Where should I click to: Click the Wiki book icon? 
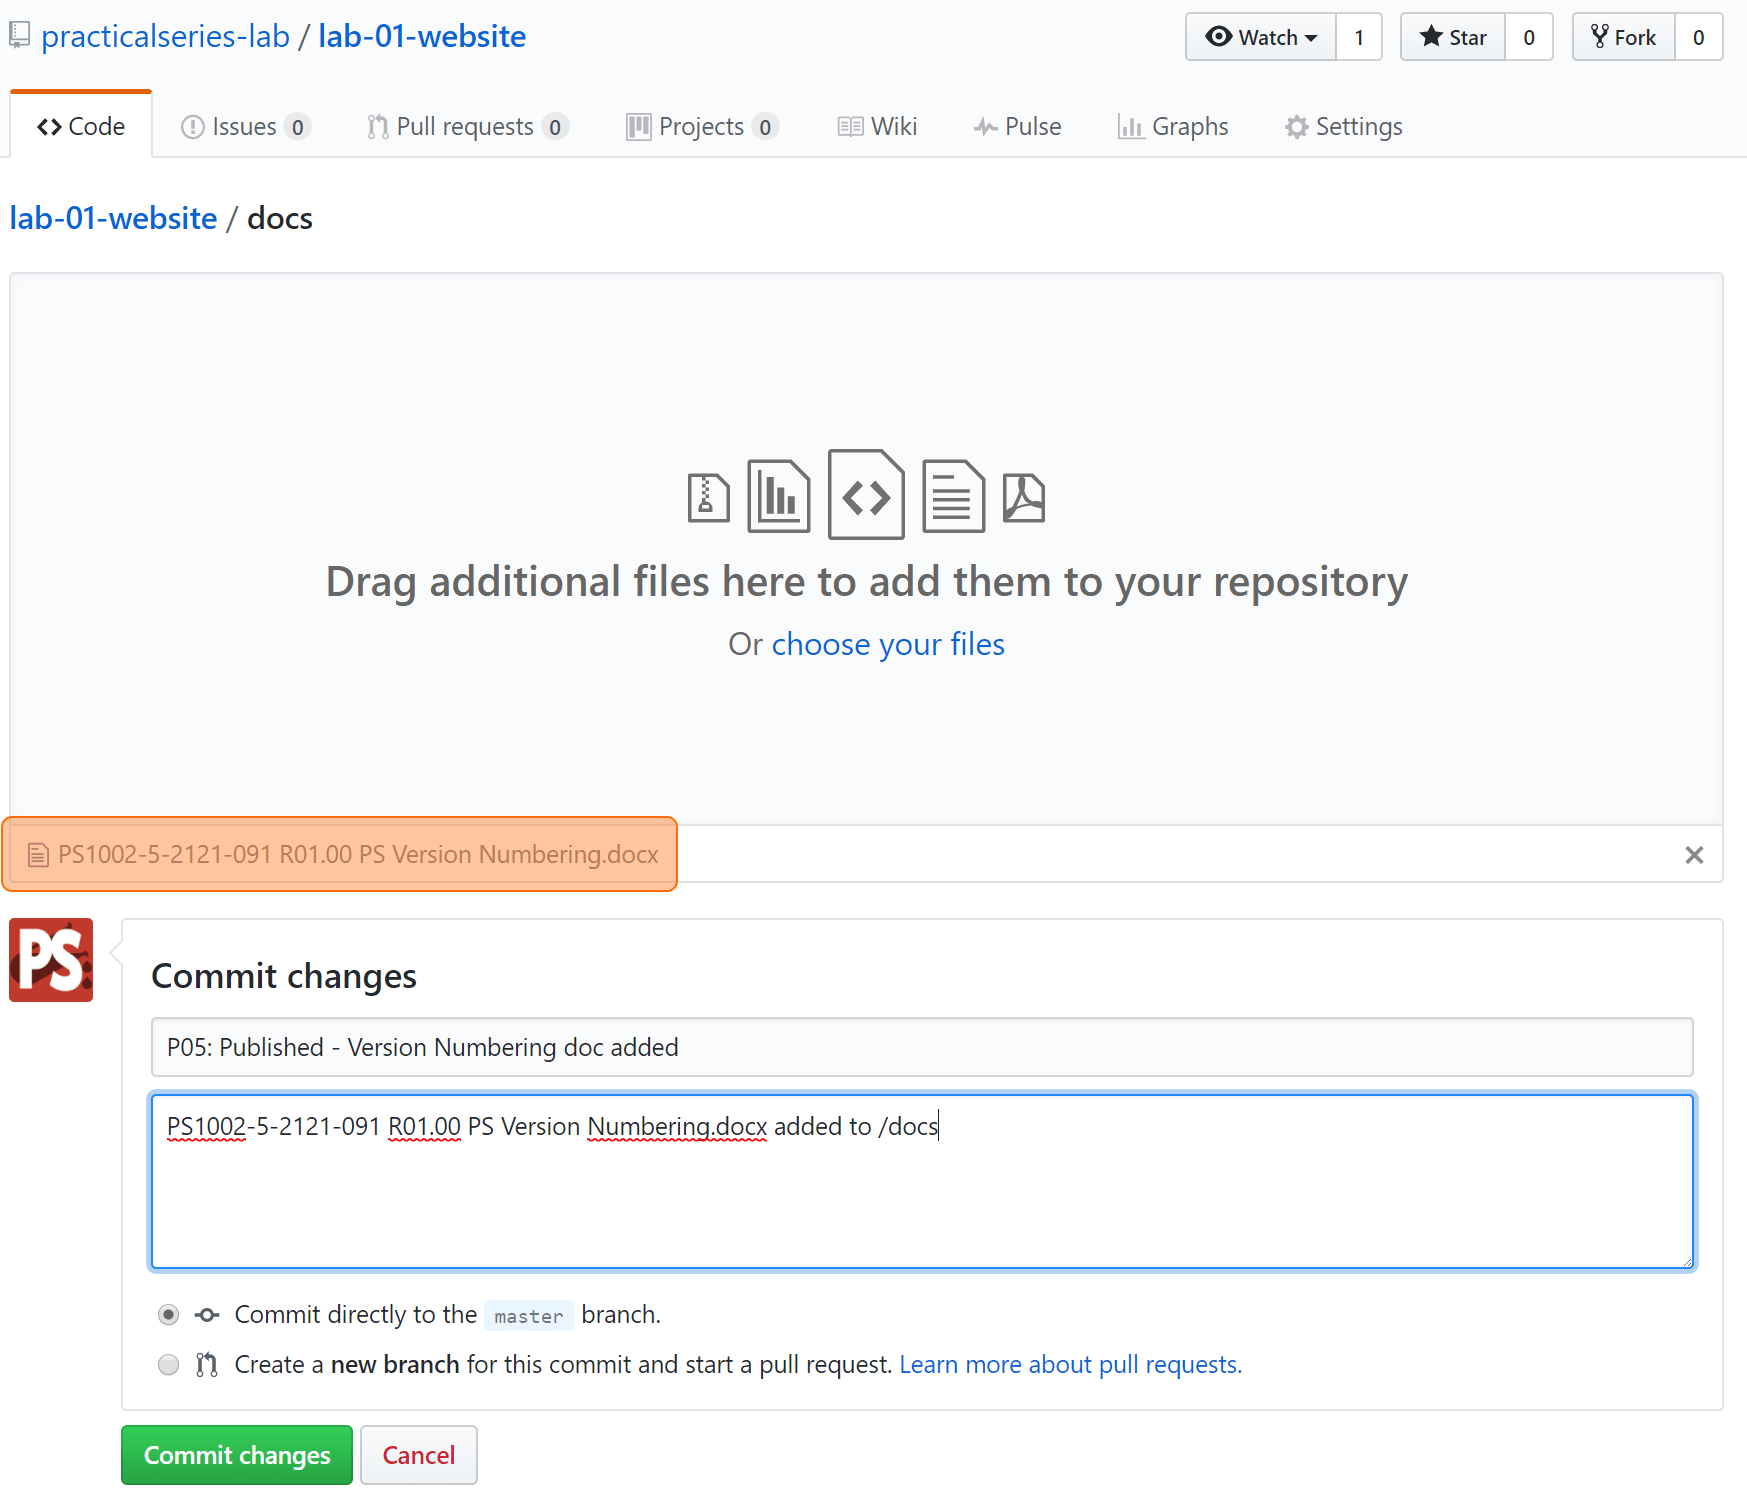851,127
